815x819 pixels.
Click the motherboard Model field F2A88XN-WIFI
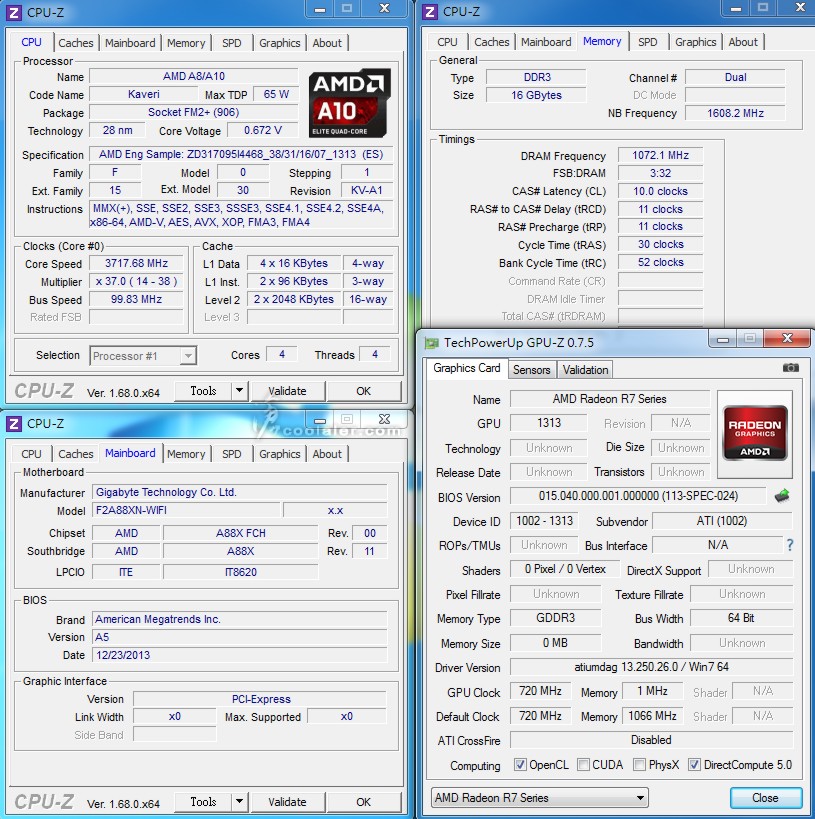(186, 510)
